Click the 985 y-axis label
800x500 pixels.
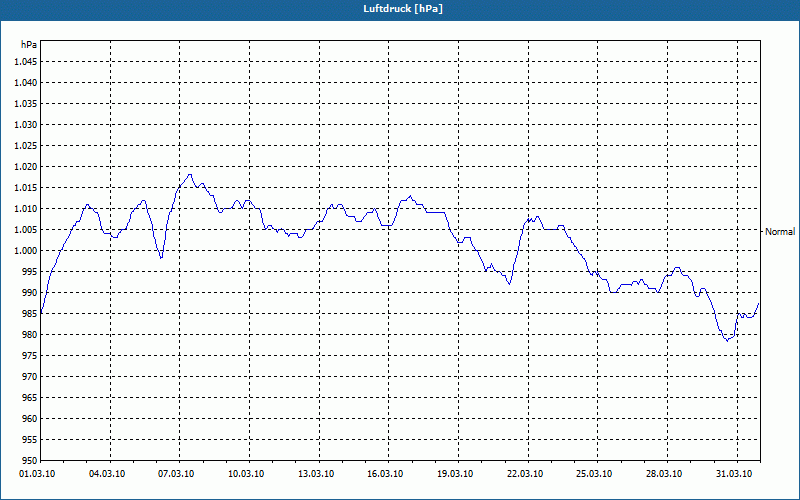pos(30,314)
